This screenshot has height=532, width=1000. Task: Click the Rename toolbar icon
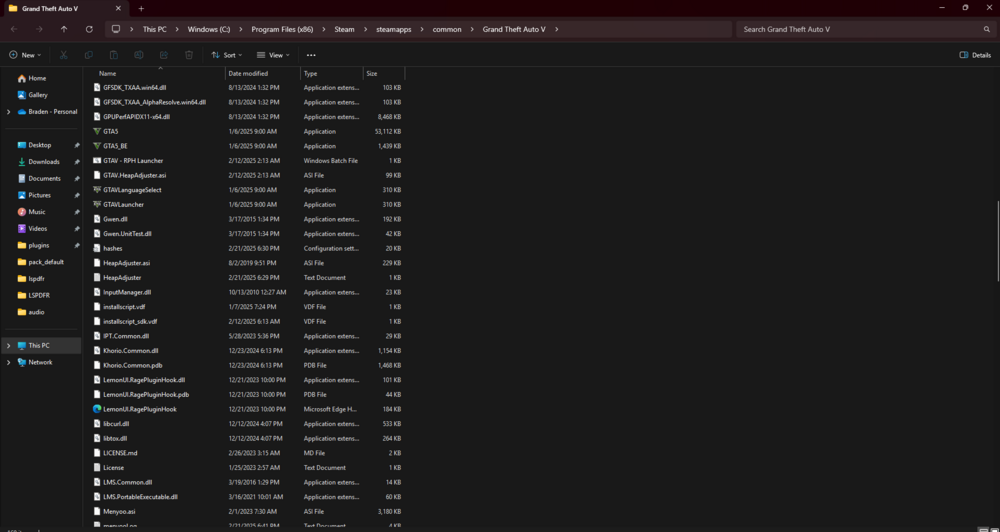[x=138, y=55]
